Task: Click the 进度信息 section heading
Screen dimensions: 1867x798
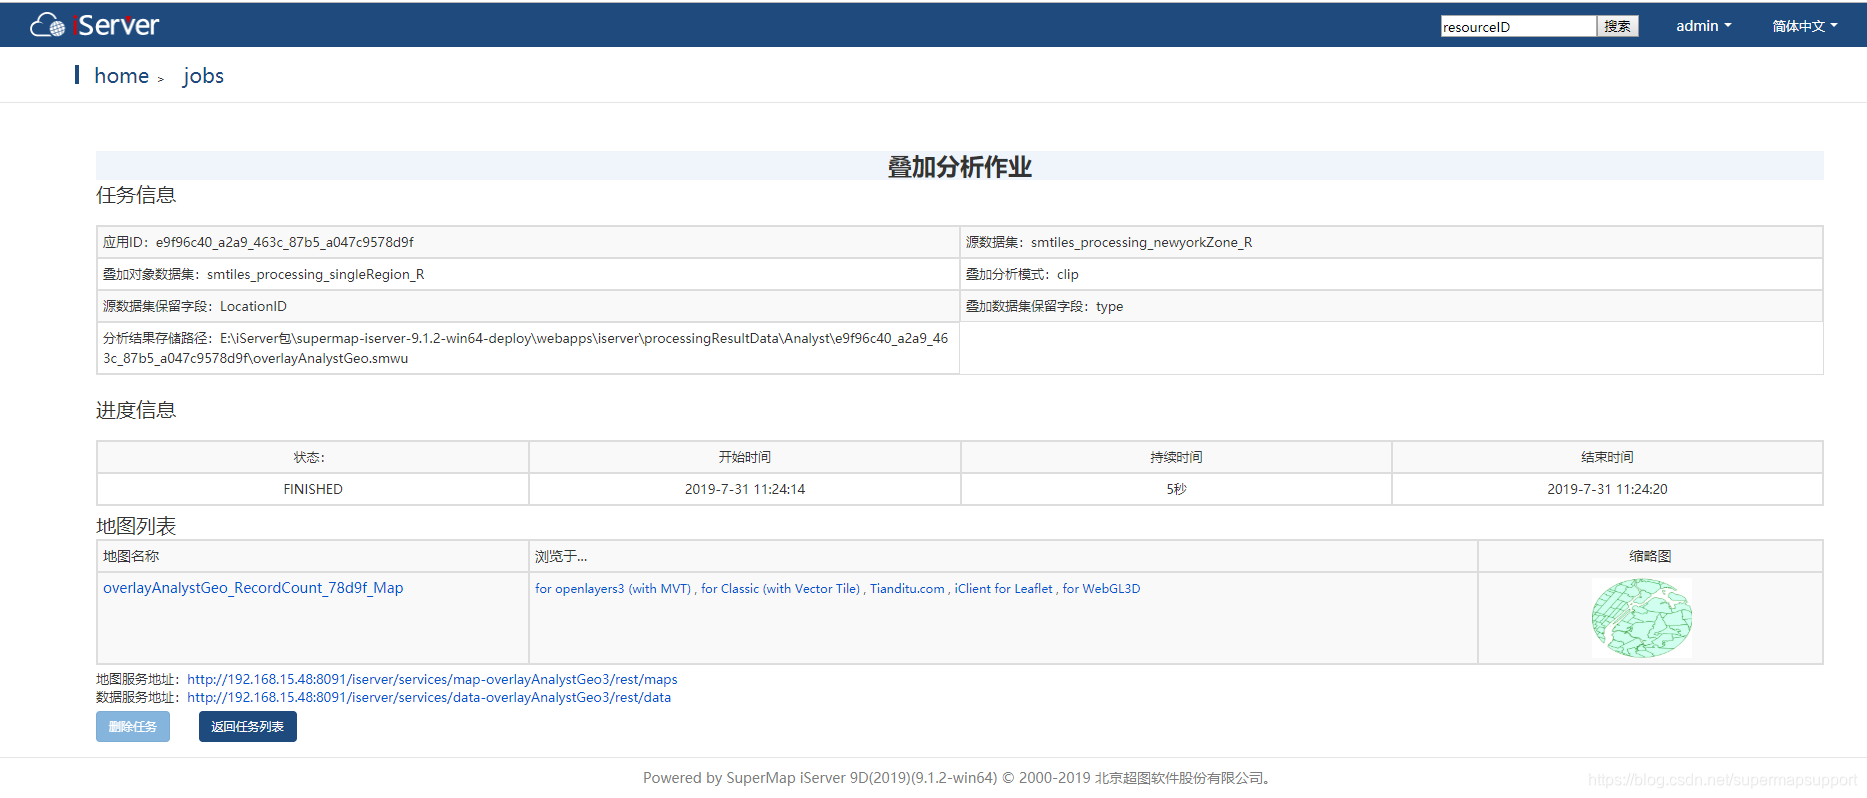Action: pos(136,410)
